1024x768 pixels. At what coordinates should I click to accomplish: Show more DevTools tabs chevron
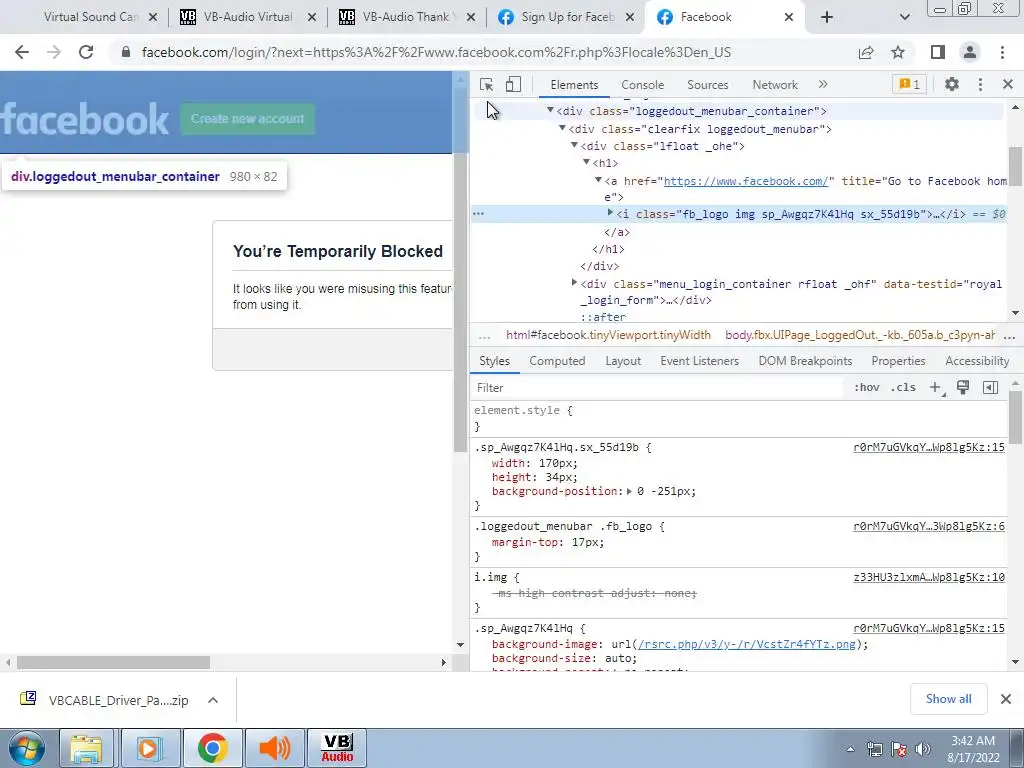[823, 84]
